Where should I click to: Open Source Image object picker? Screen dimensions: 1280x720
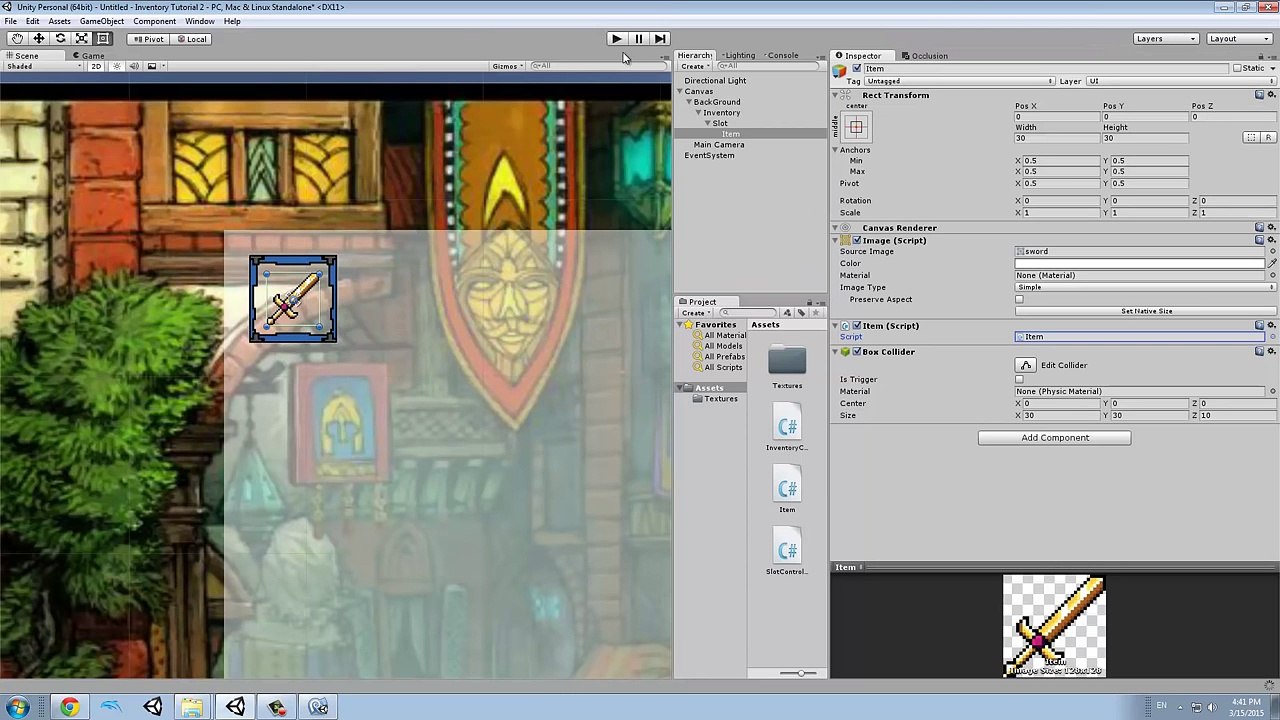(x=1273, y=252)
